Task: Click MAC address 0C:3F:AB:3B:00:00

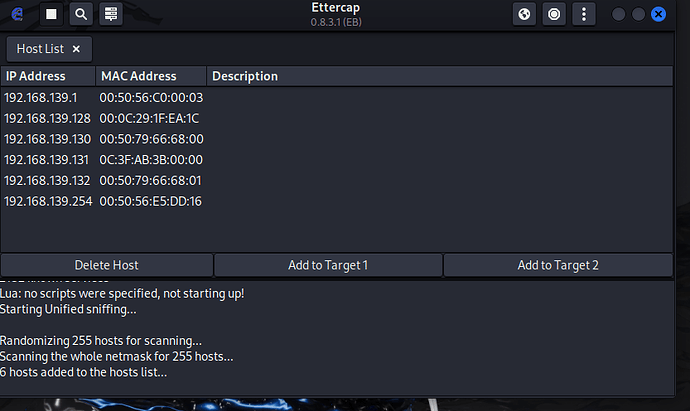Action: coord(151,160)
